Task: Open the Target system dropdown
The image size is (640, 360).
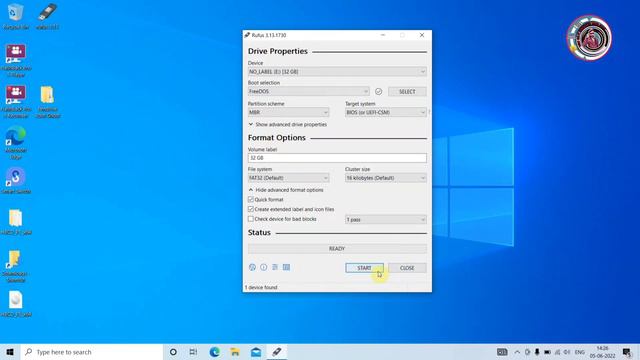Action: pos(386,112)
